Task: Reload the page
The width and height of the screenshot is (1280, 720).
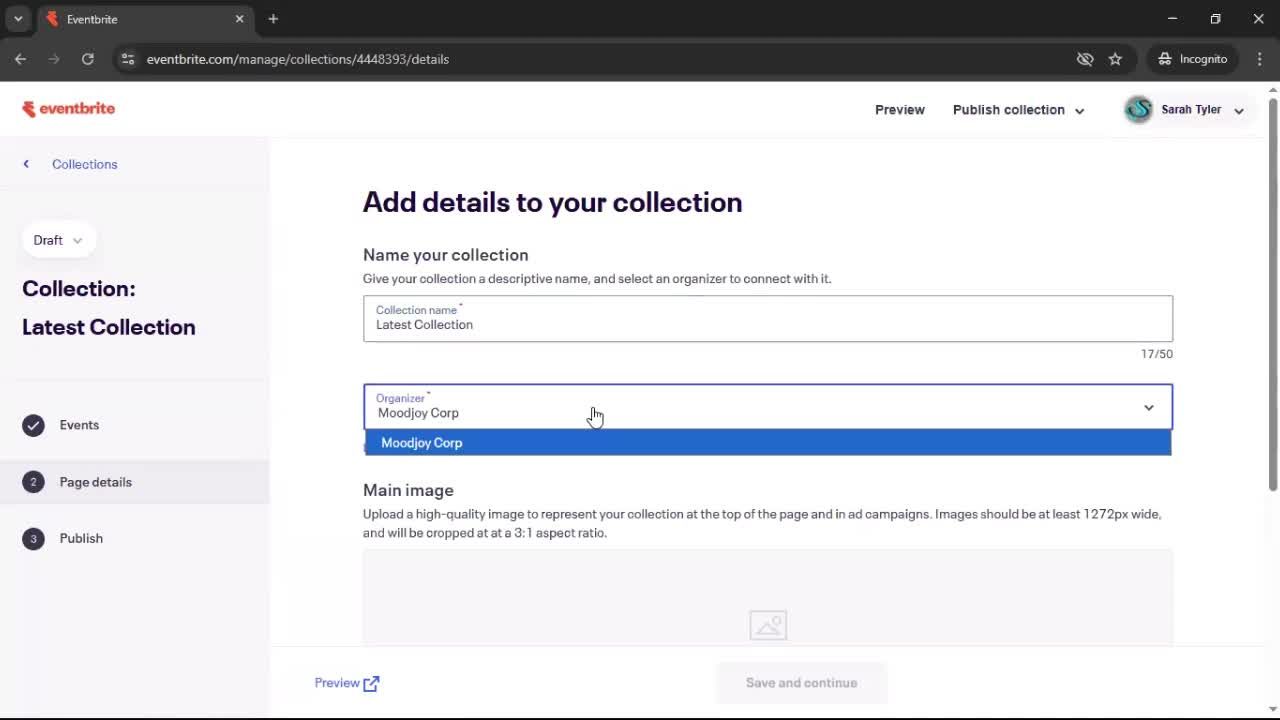Action: (x=88, y=59)
